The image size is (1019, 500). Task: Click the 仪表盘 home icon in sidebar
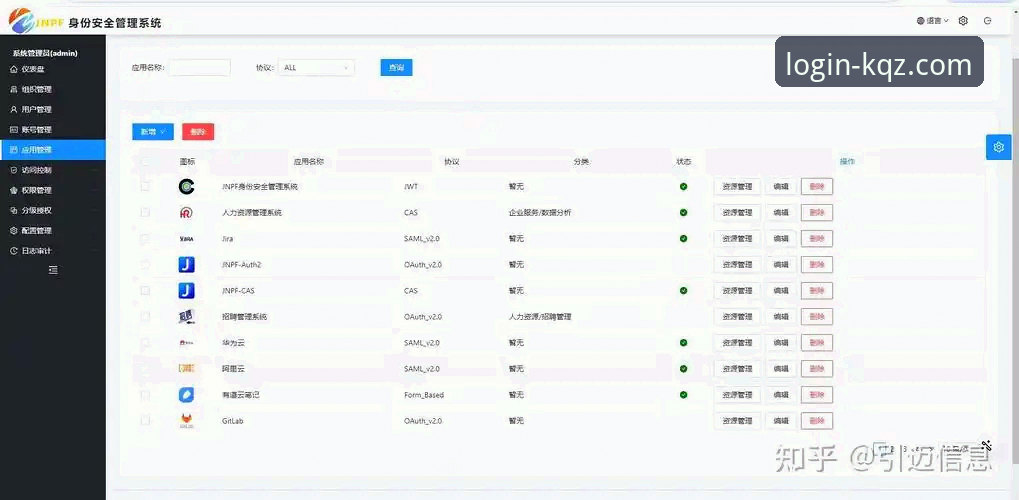tap(14, 69)
